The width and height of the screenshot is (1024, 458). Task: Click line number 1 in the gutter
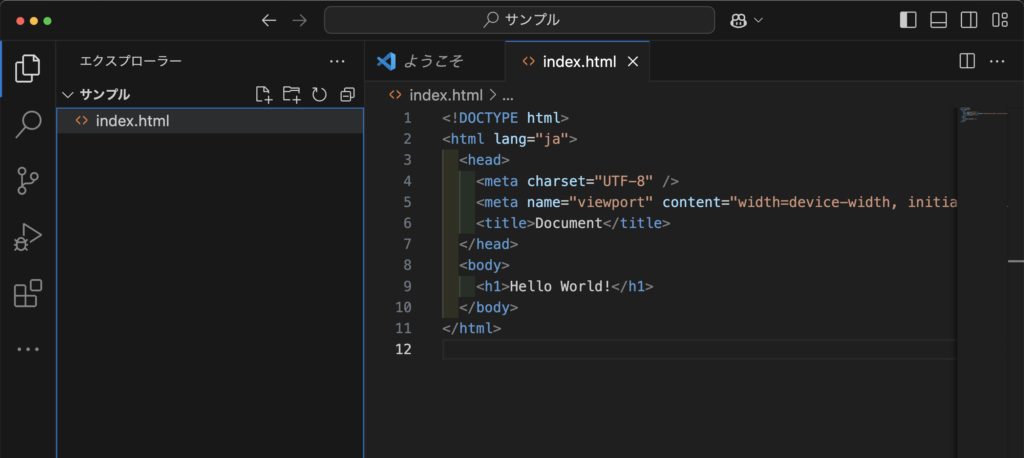pos(408,118)
